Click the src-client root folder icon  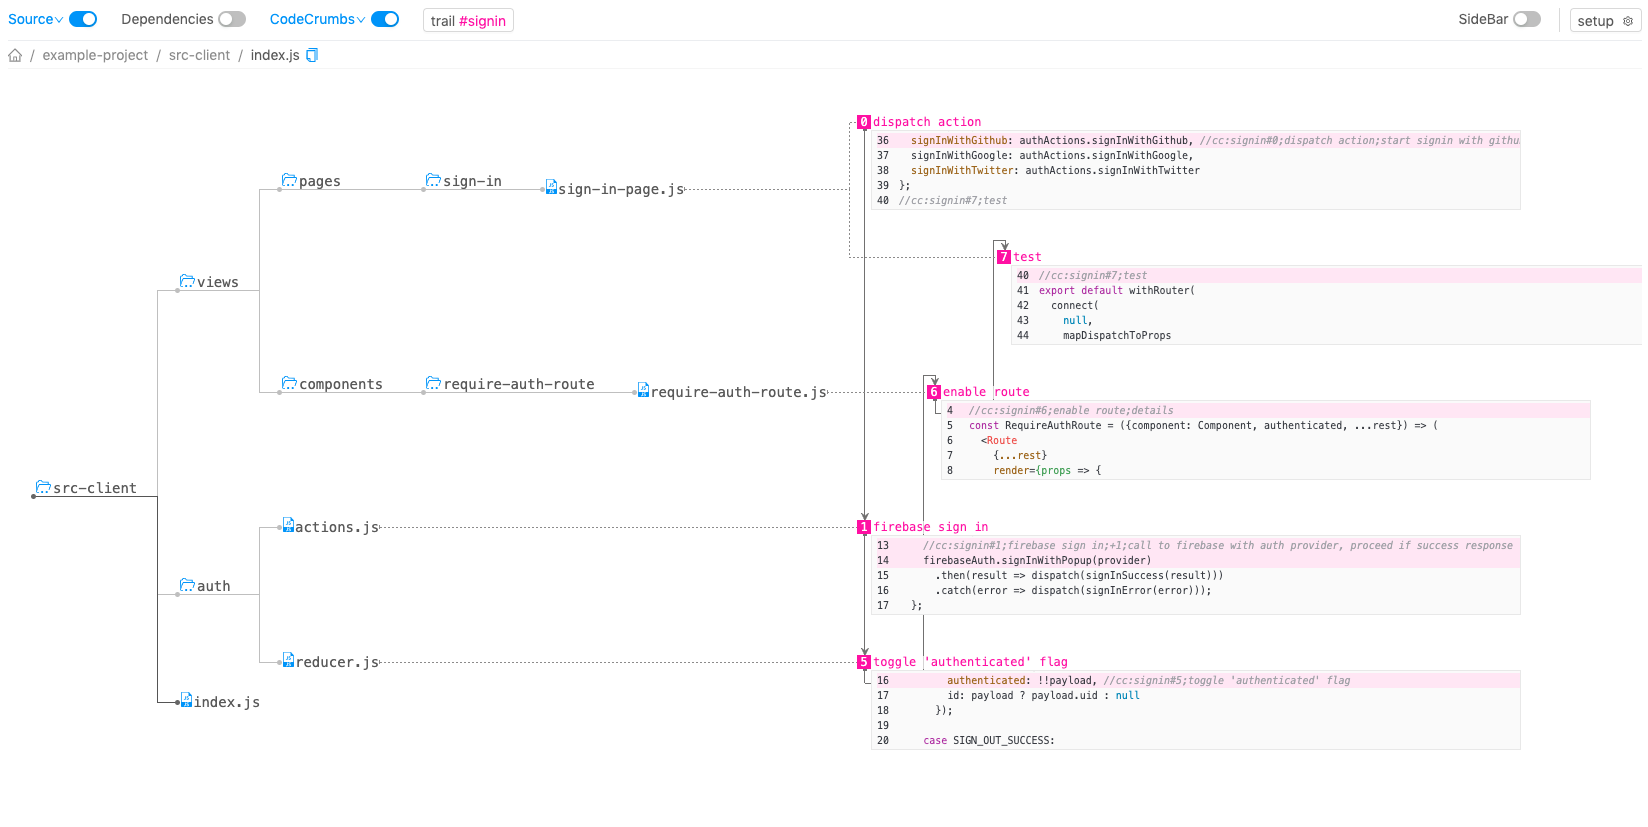click(x=43, y=487)
